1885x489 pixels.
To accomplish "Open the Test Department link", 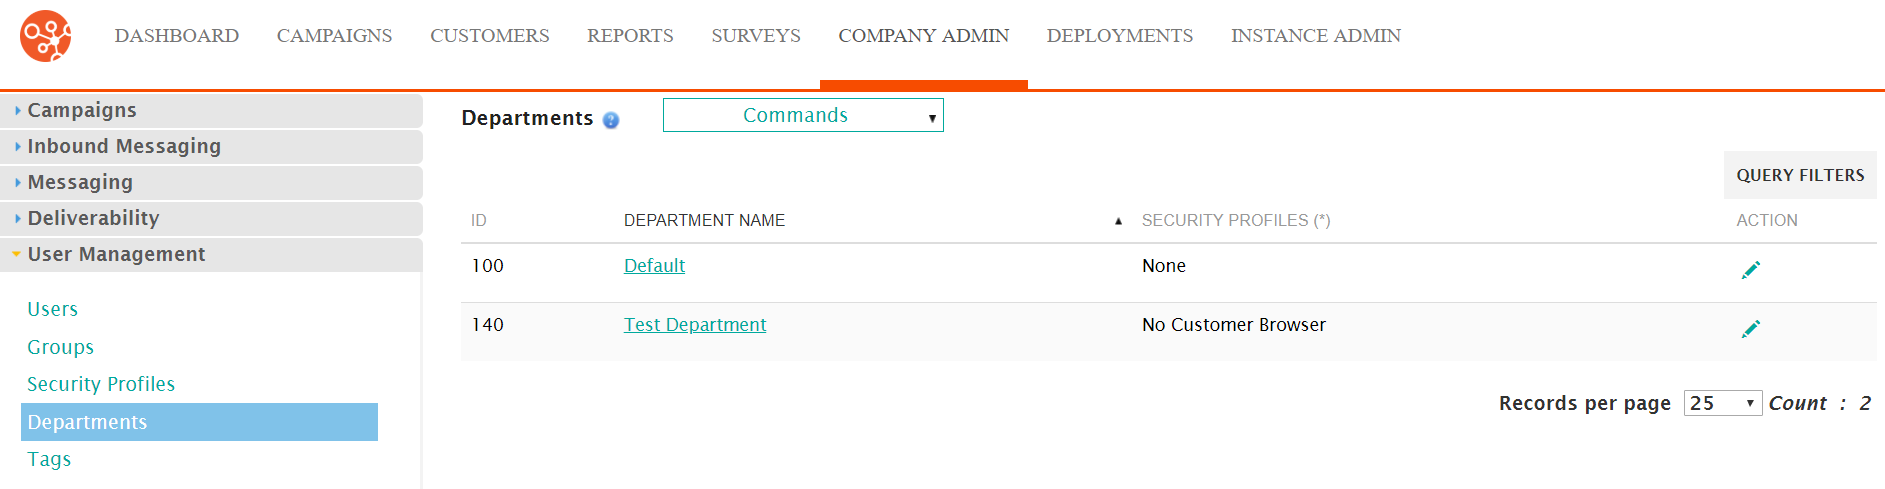I will pyautogui.click(x=695, y=325).
